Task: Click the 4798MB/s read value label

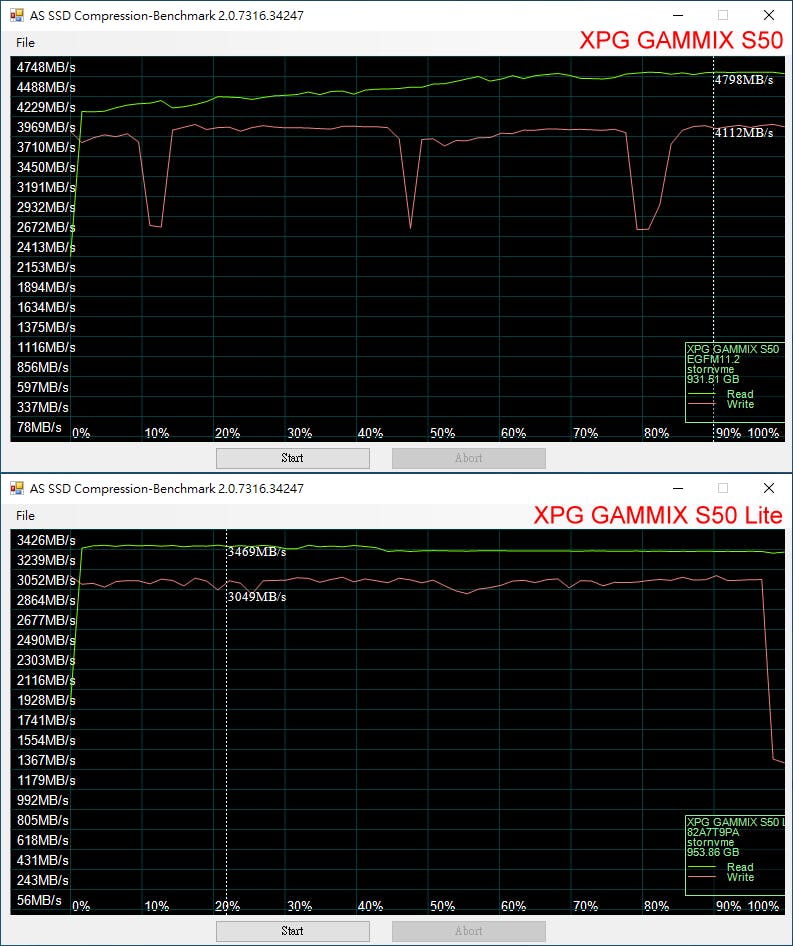Action: 744,80
